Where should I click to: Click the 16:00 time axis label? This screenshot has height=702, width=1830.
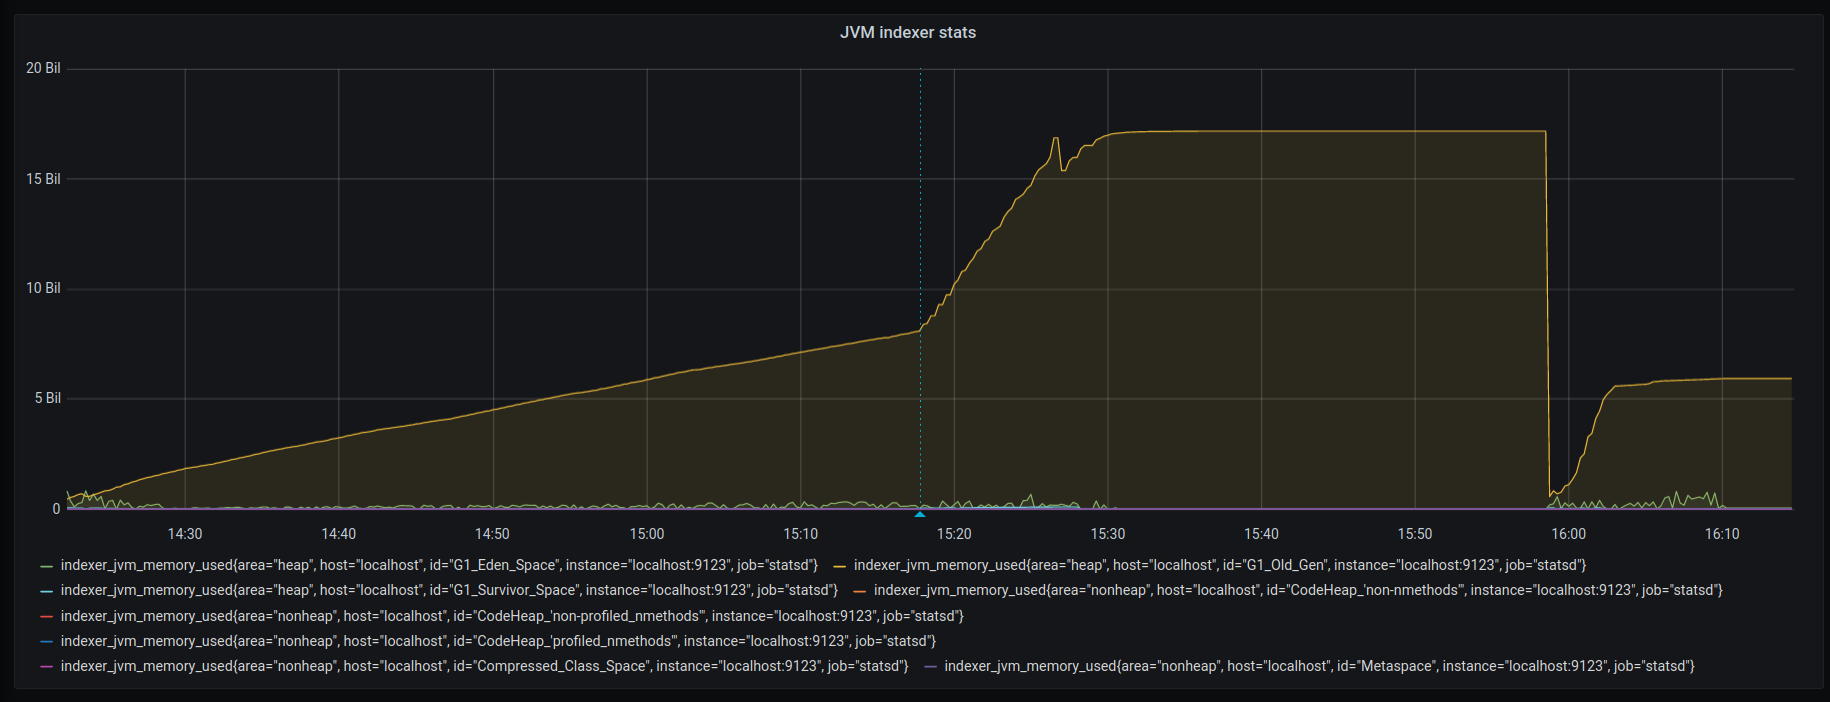tap(1568, 534)
